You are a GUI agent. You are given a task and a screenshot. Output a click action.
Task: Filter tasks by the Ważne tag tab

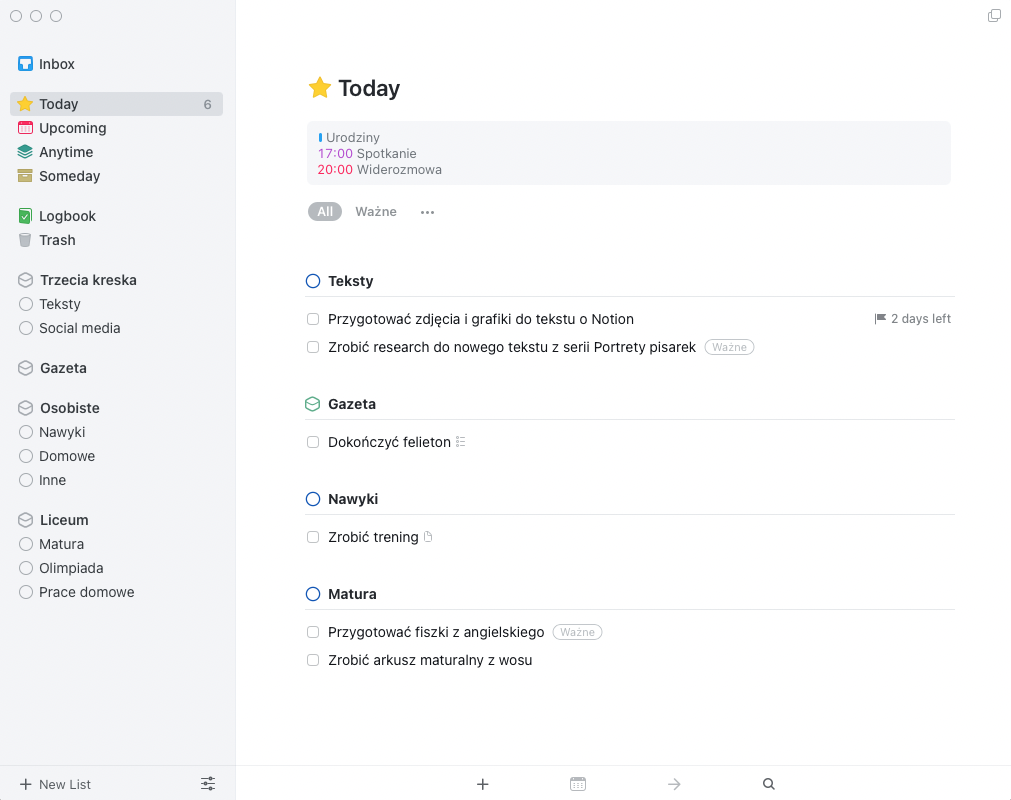(376, 212)
